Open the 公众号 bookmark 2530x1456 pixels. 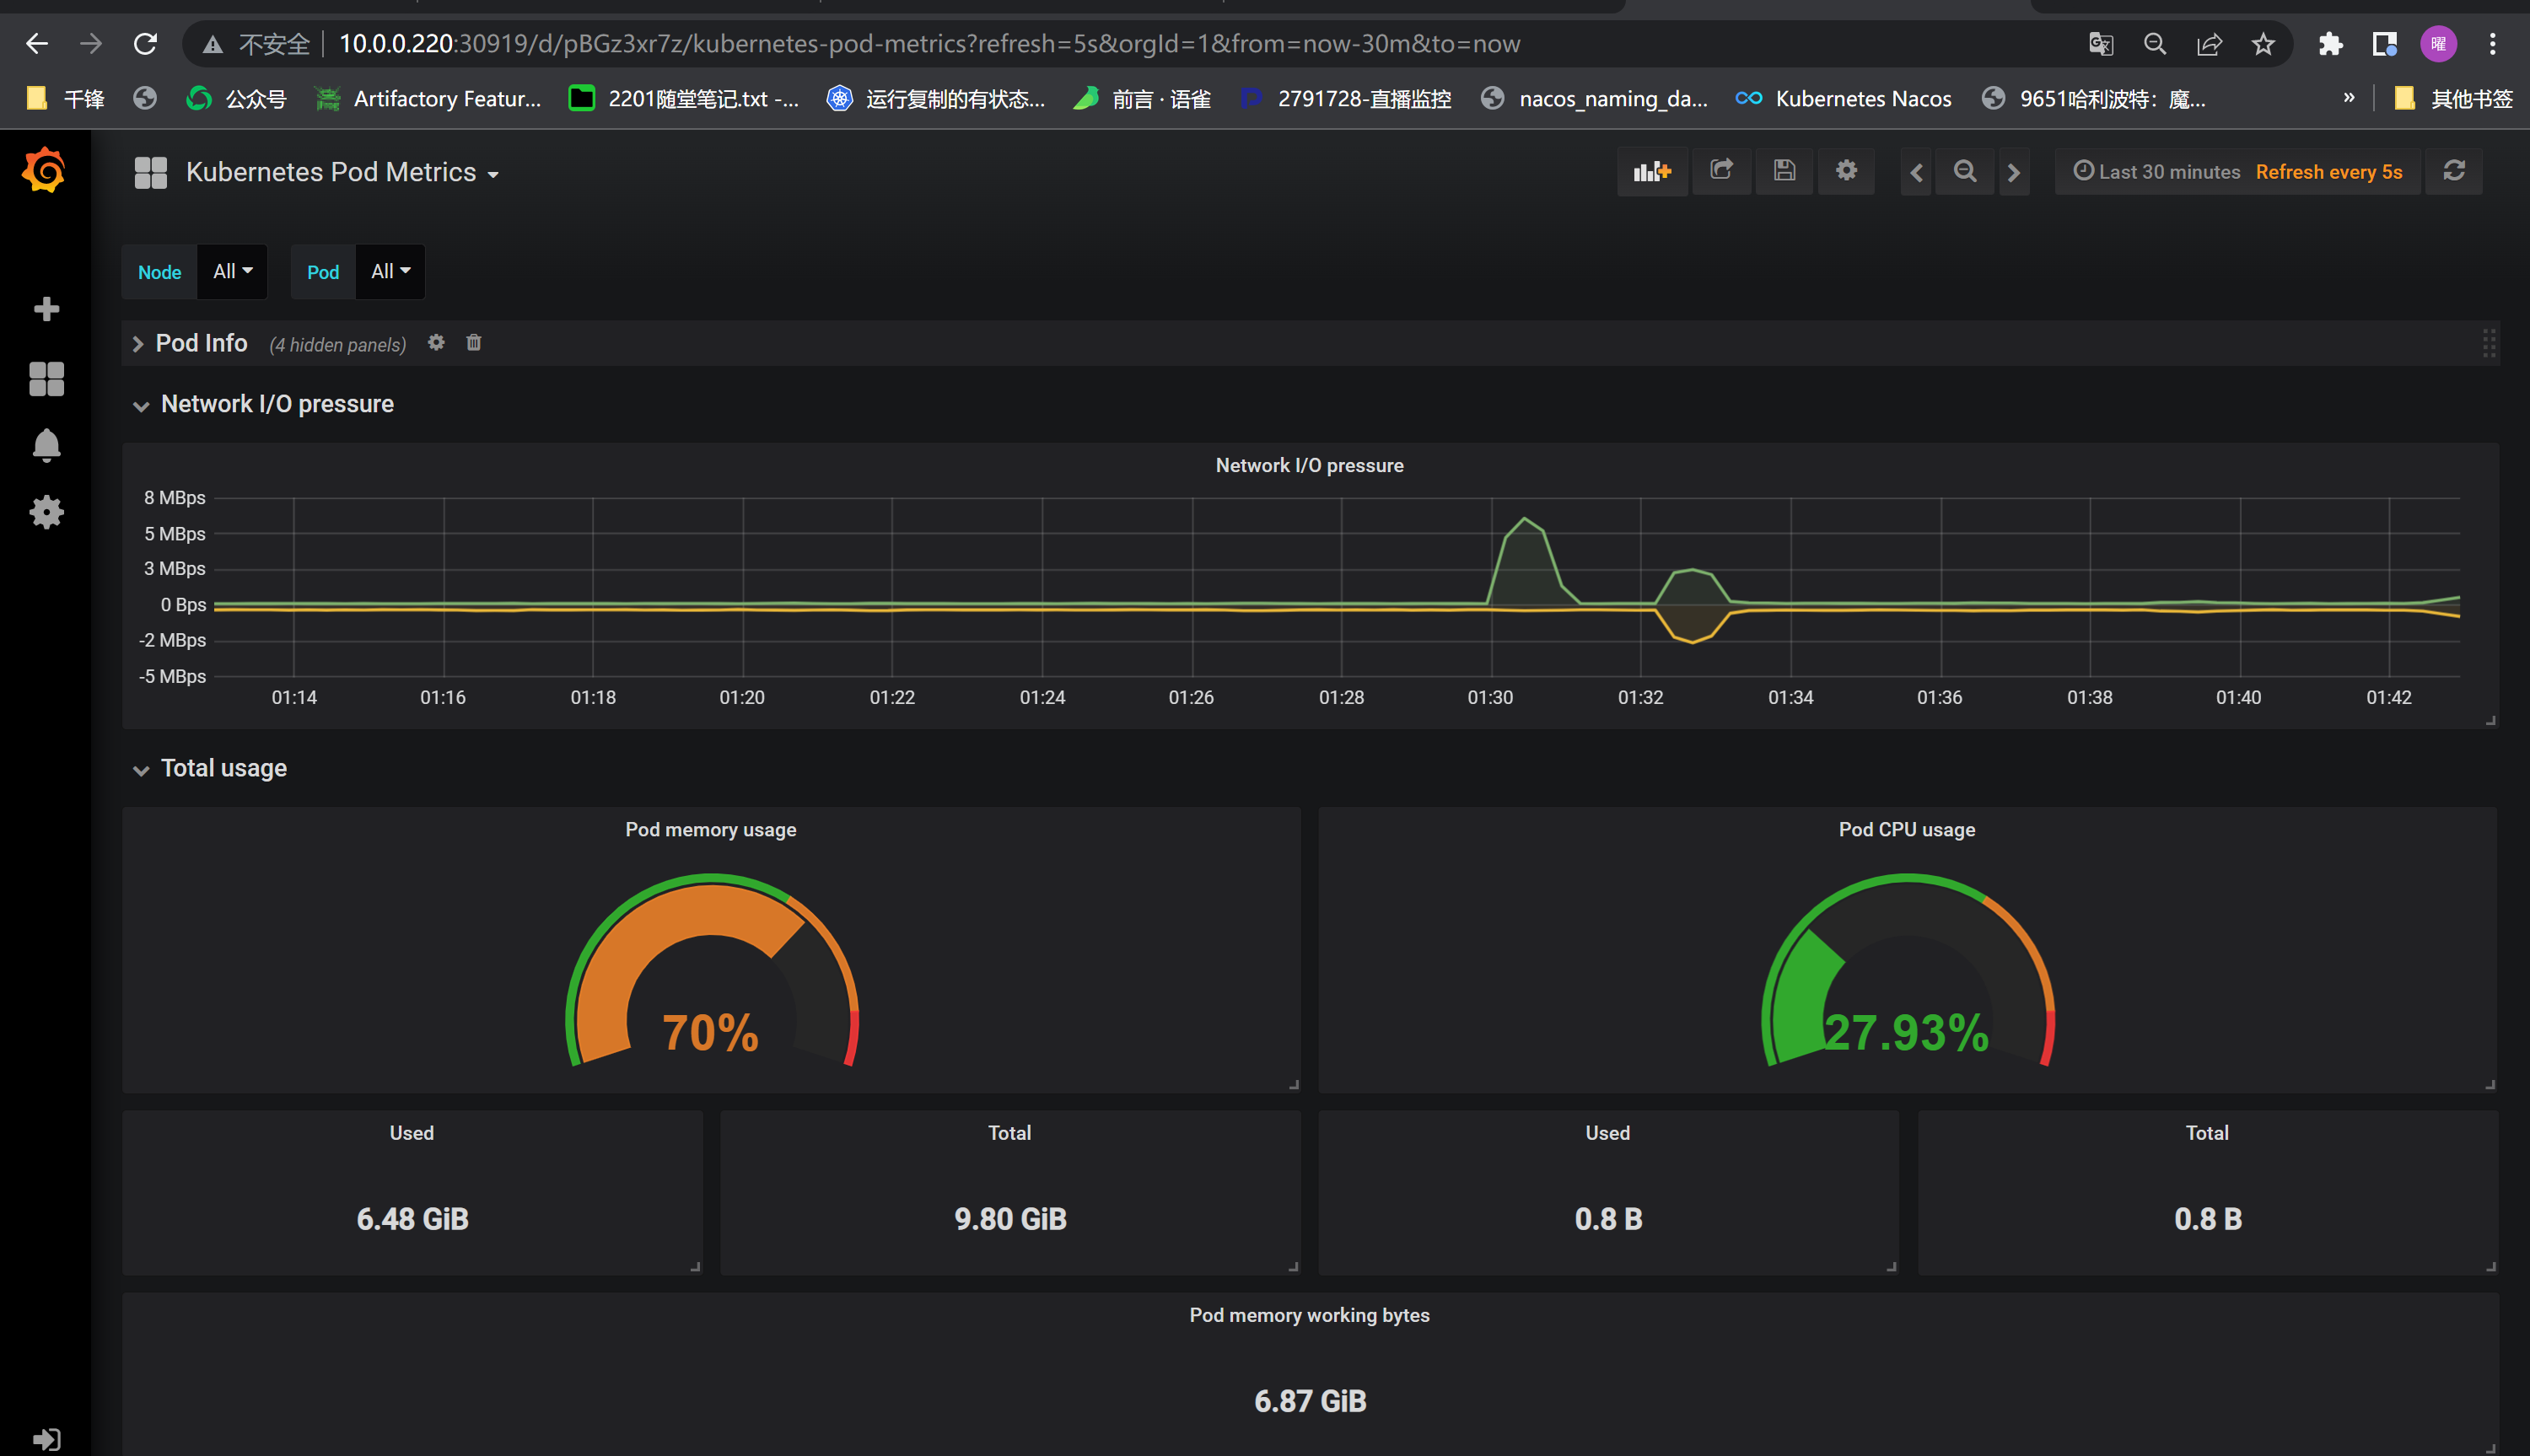tap(237, 98)
